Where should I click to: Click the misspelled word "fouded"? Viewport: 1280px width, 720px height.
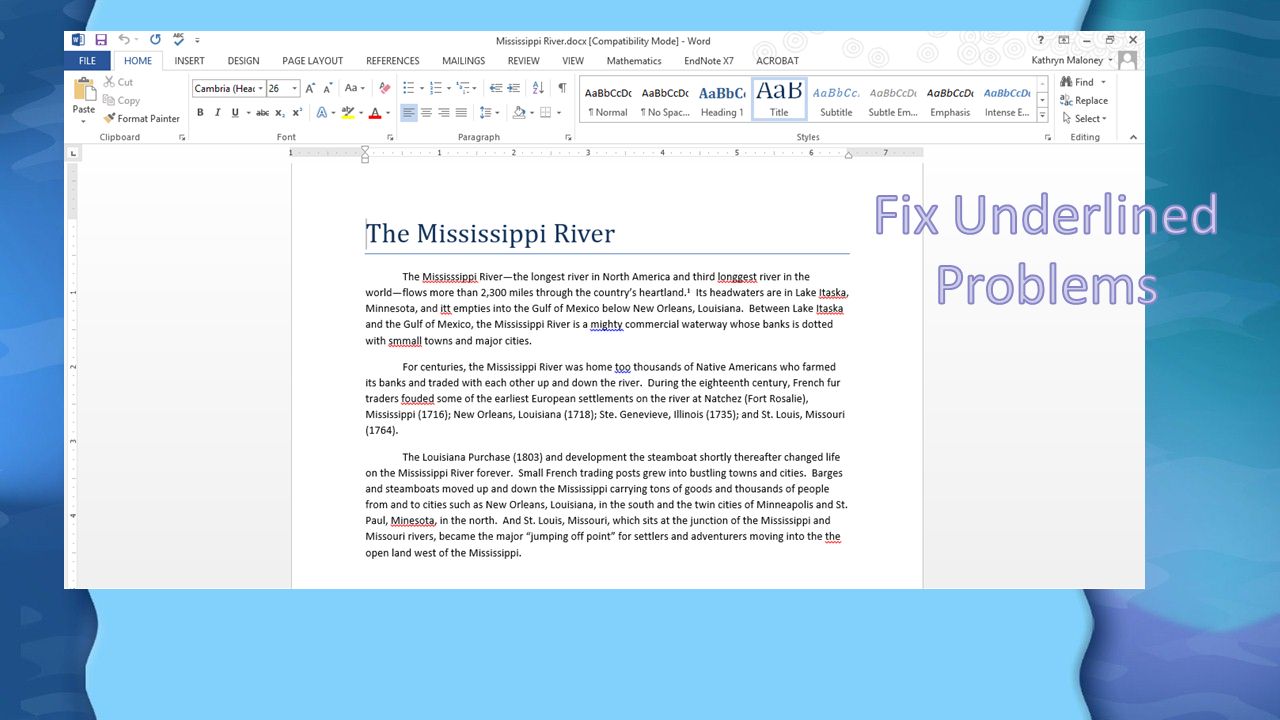tap(417, 398)
